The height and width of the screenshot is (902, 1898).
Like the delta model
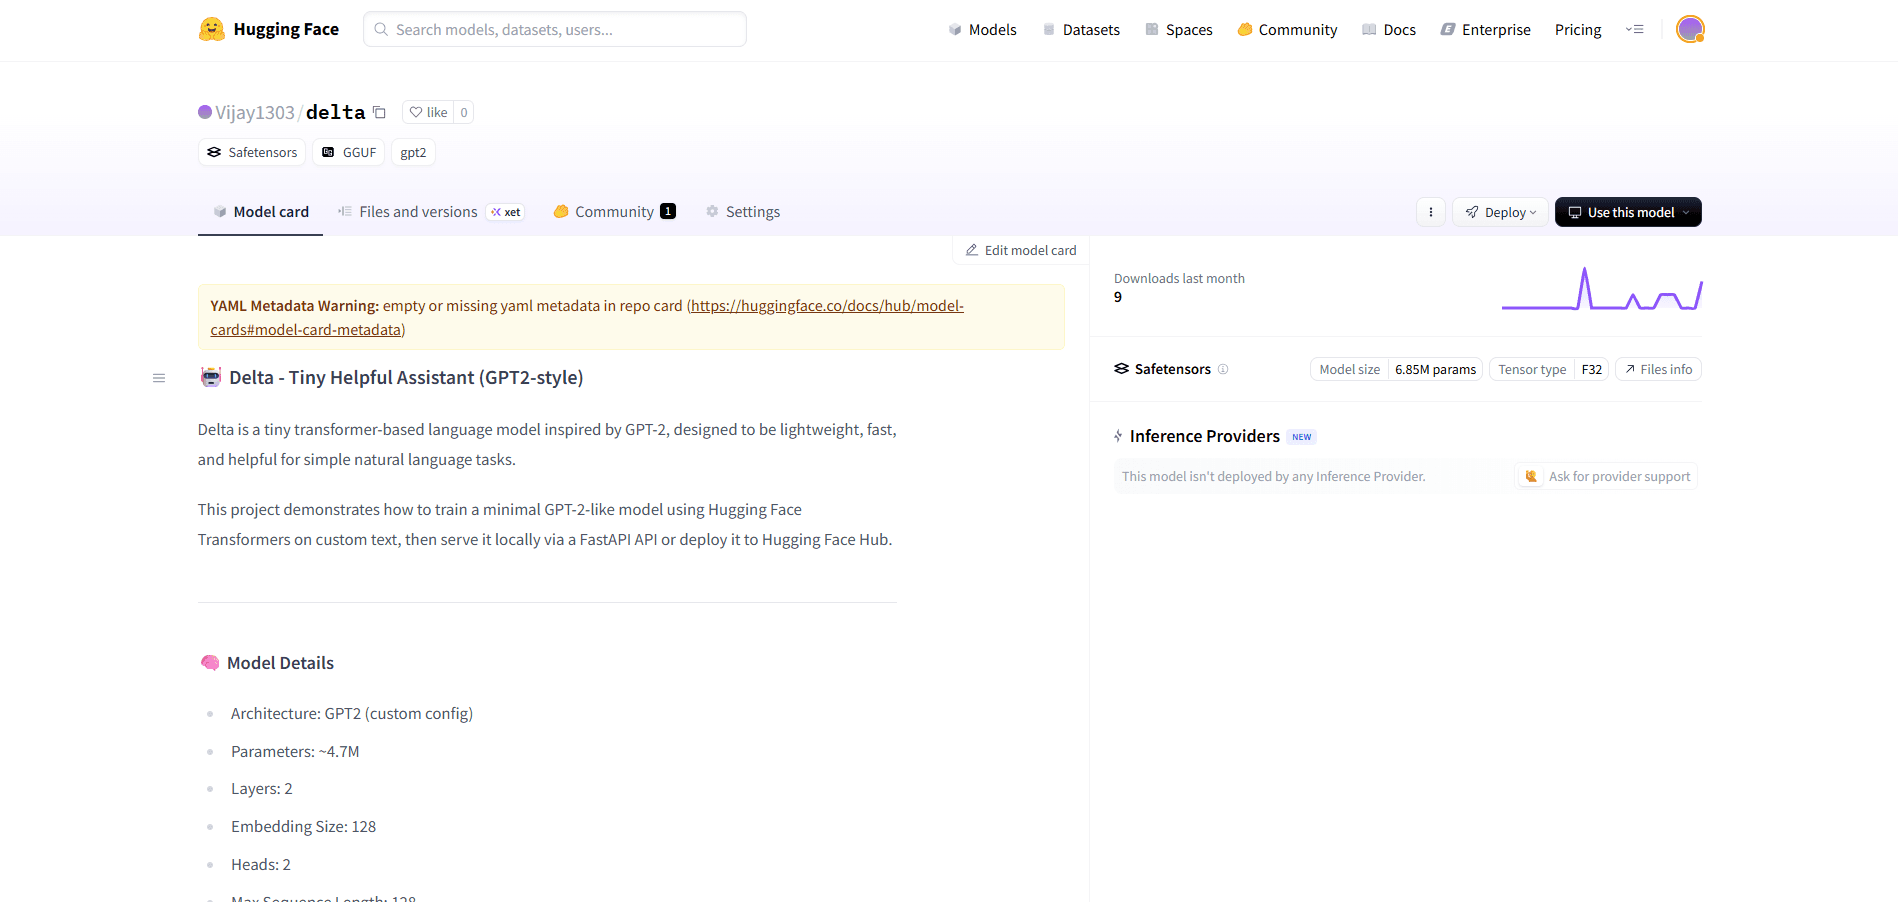pyautogui.click(x=428, y=112)
